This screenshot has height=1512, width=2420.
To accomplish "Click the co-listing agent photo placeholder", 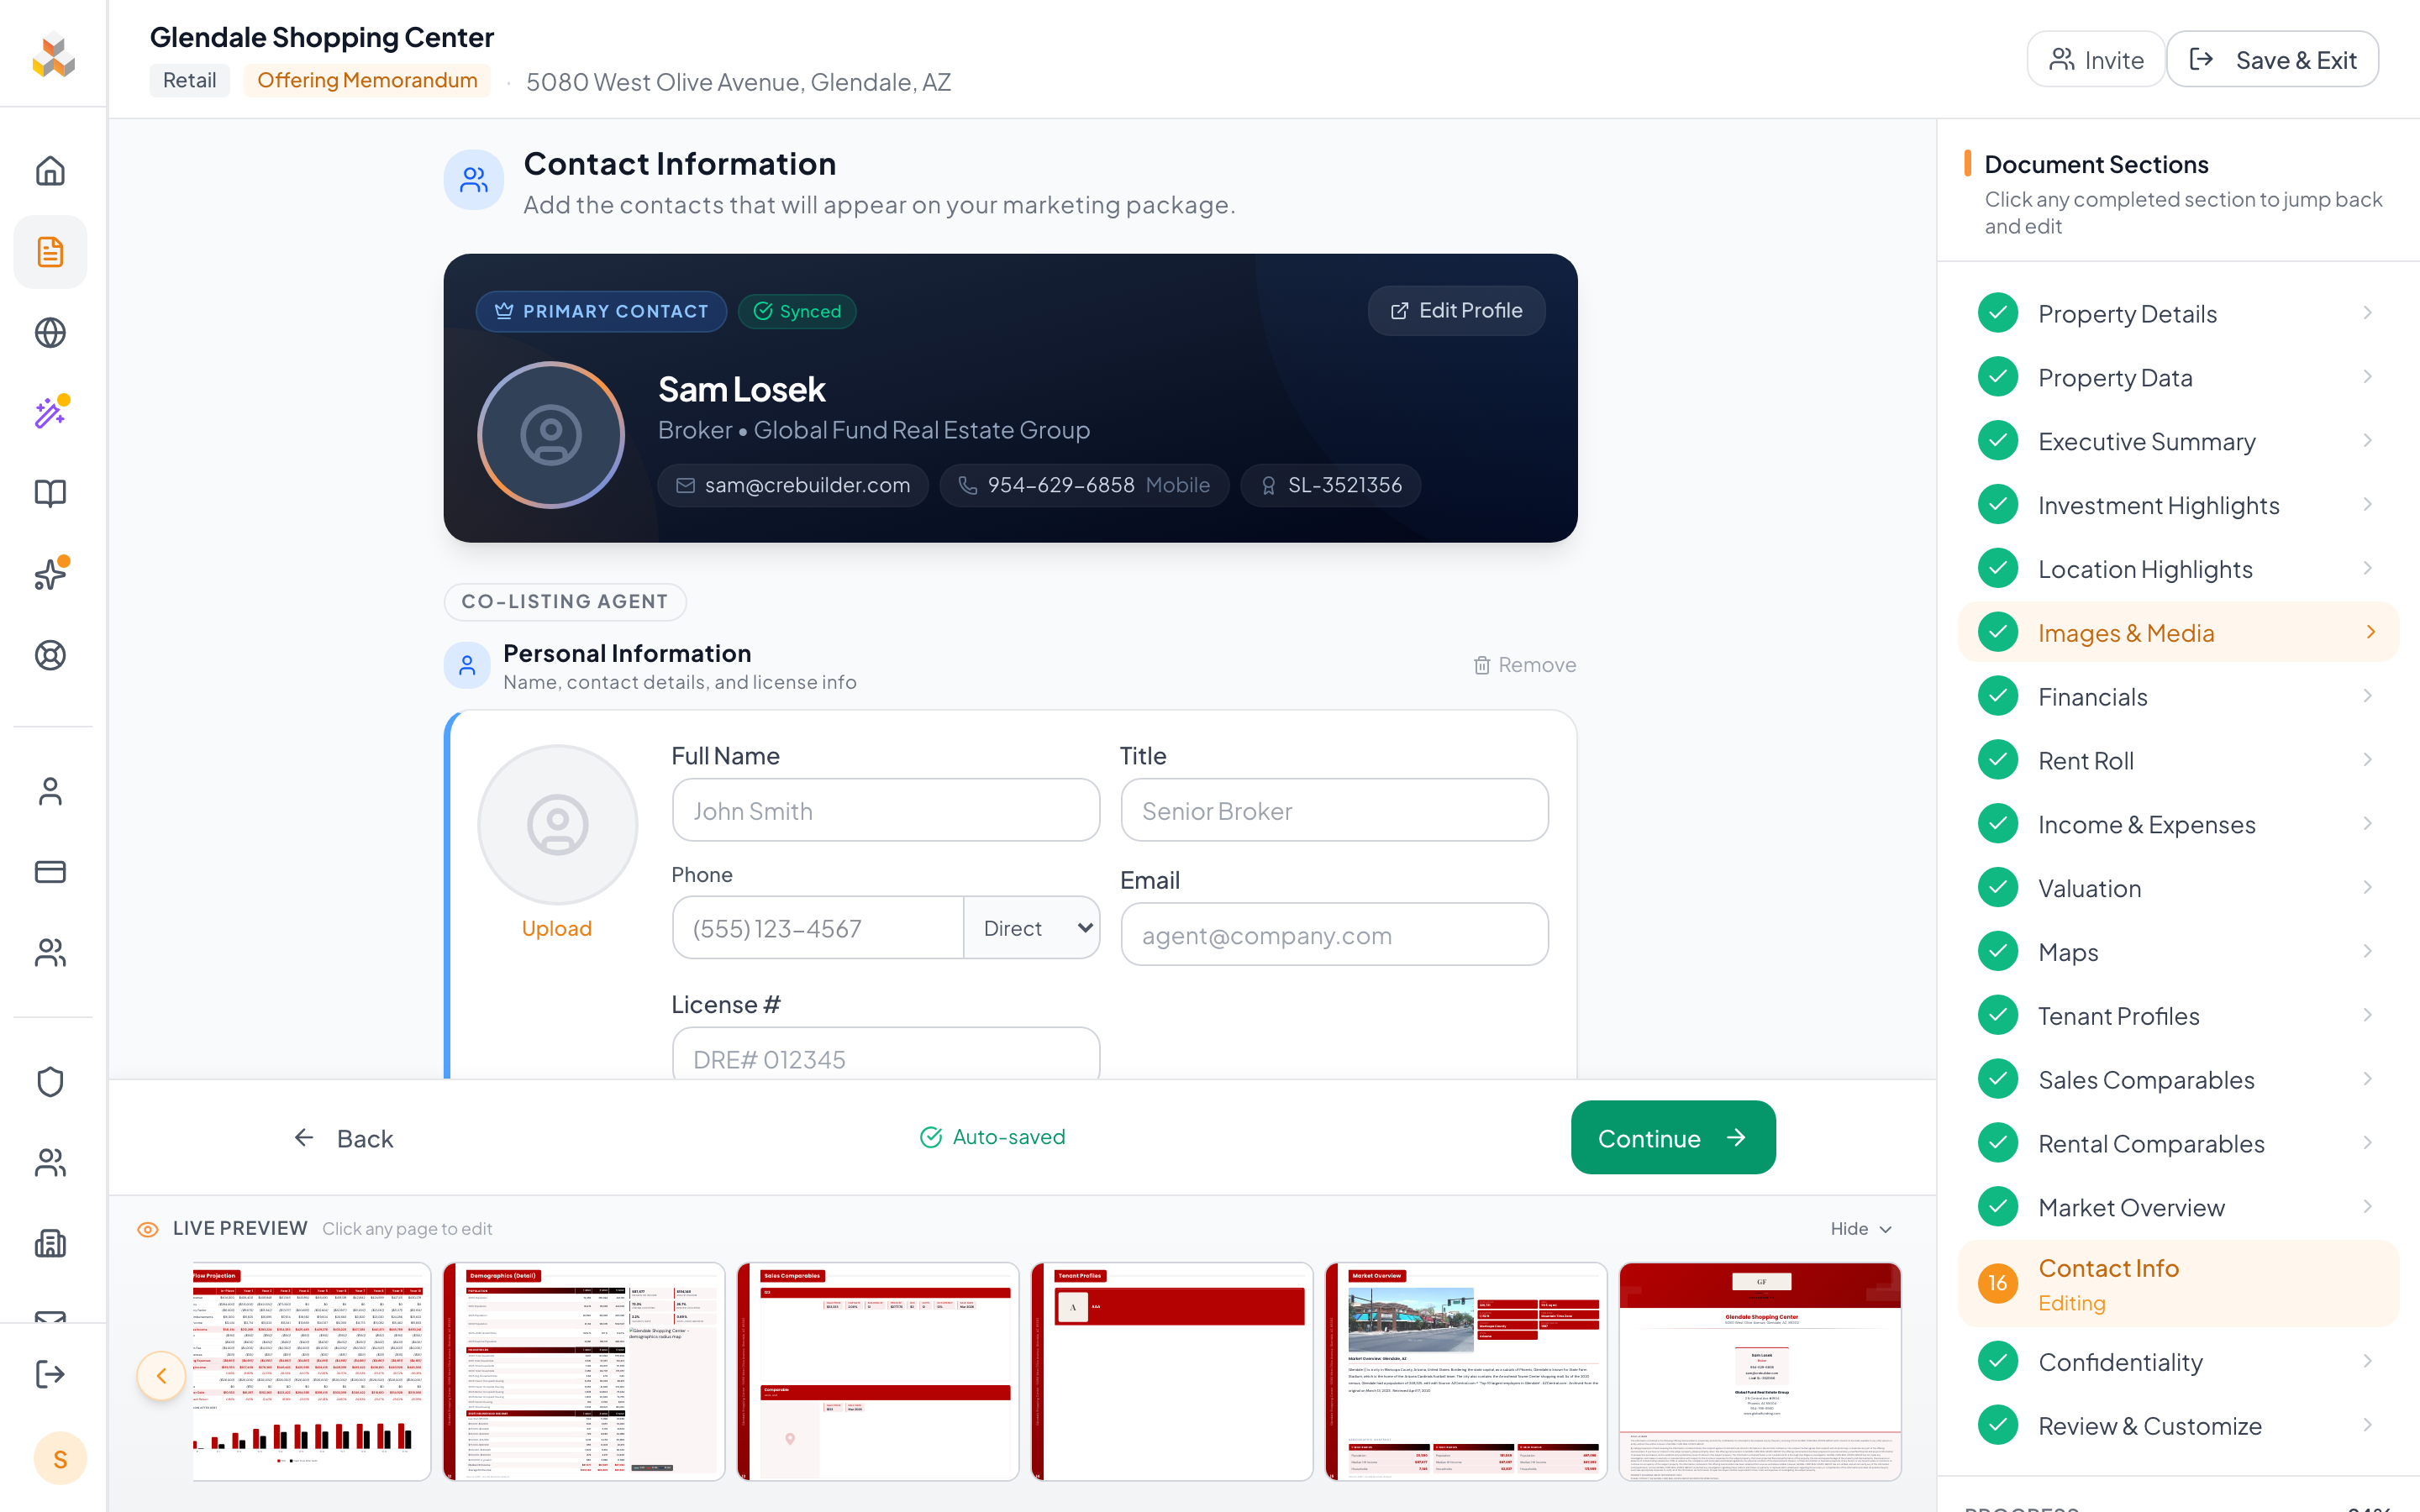I will [557, 825].
